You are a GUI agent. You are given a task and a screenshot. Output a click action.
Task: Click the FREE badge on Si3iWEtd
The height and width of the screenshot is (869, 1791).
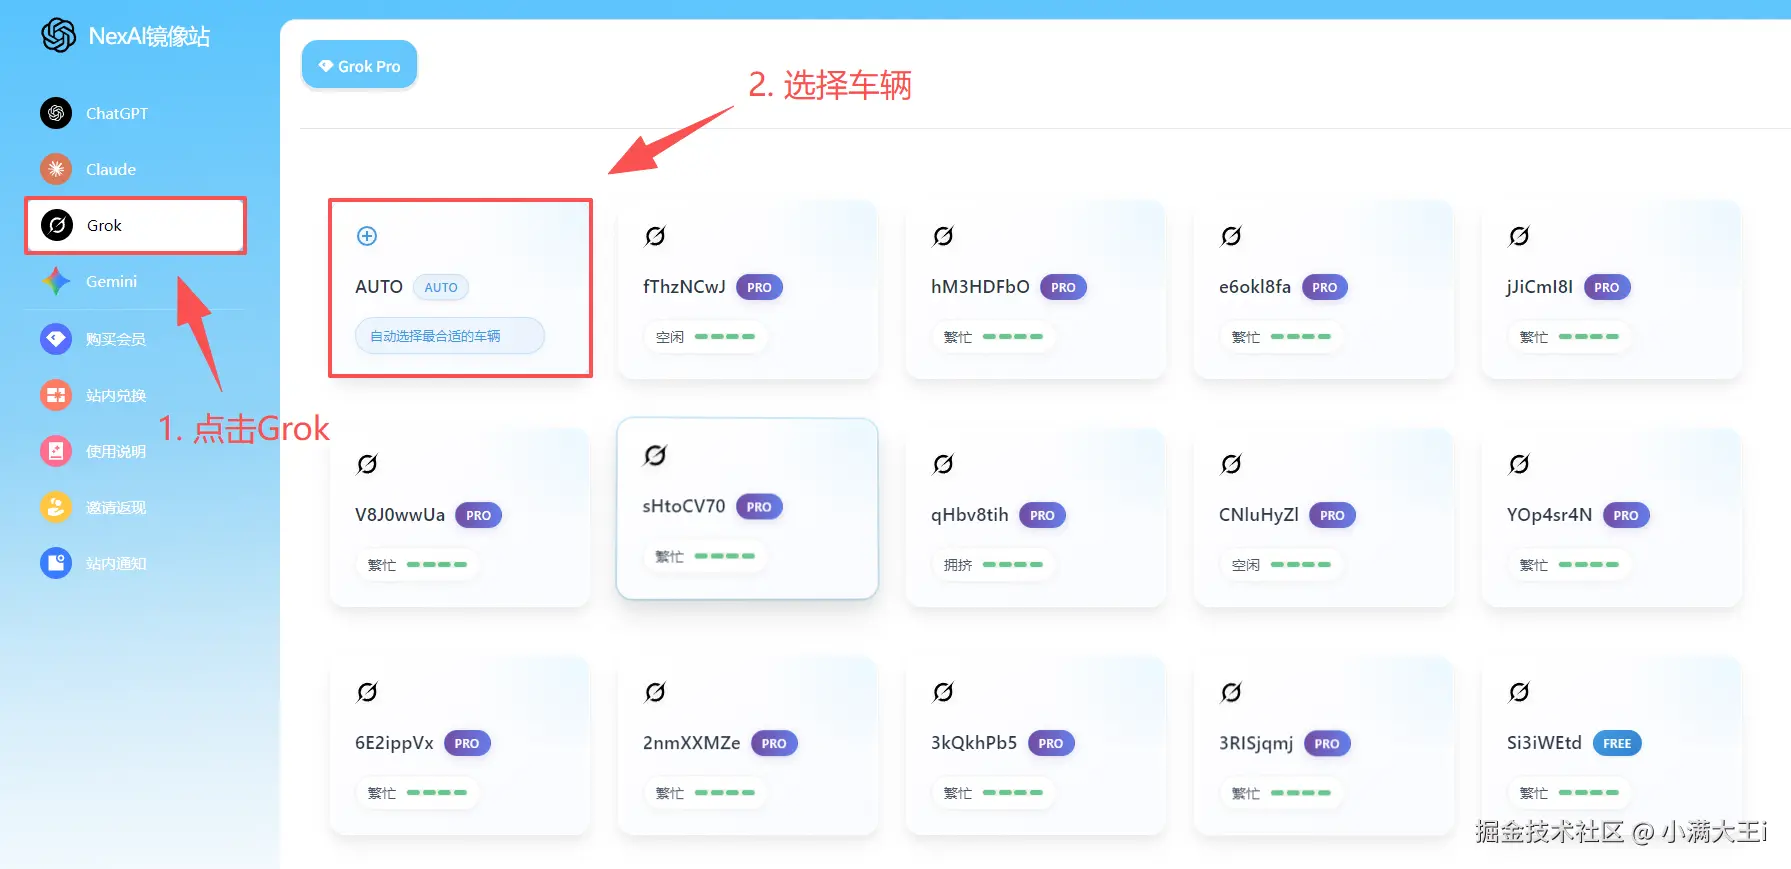coord(1617,743)
